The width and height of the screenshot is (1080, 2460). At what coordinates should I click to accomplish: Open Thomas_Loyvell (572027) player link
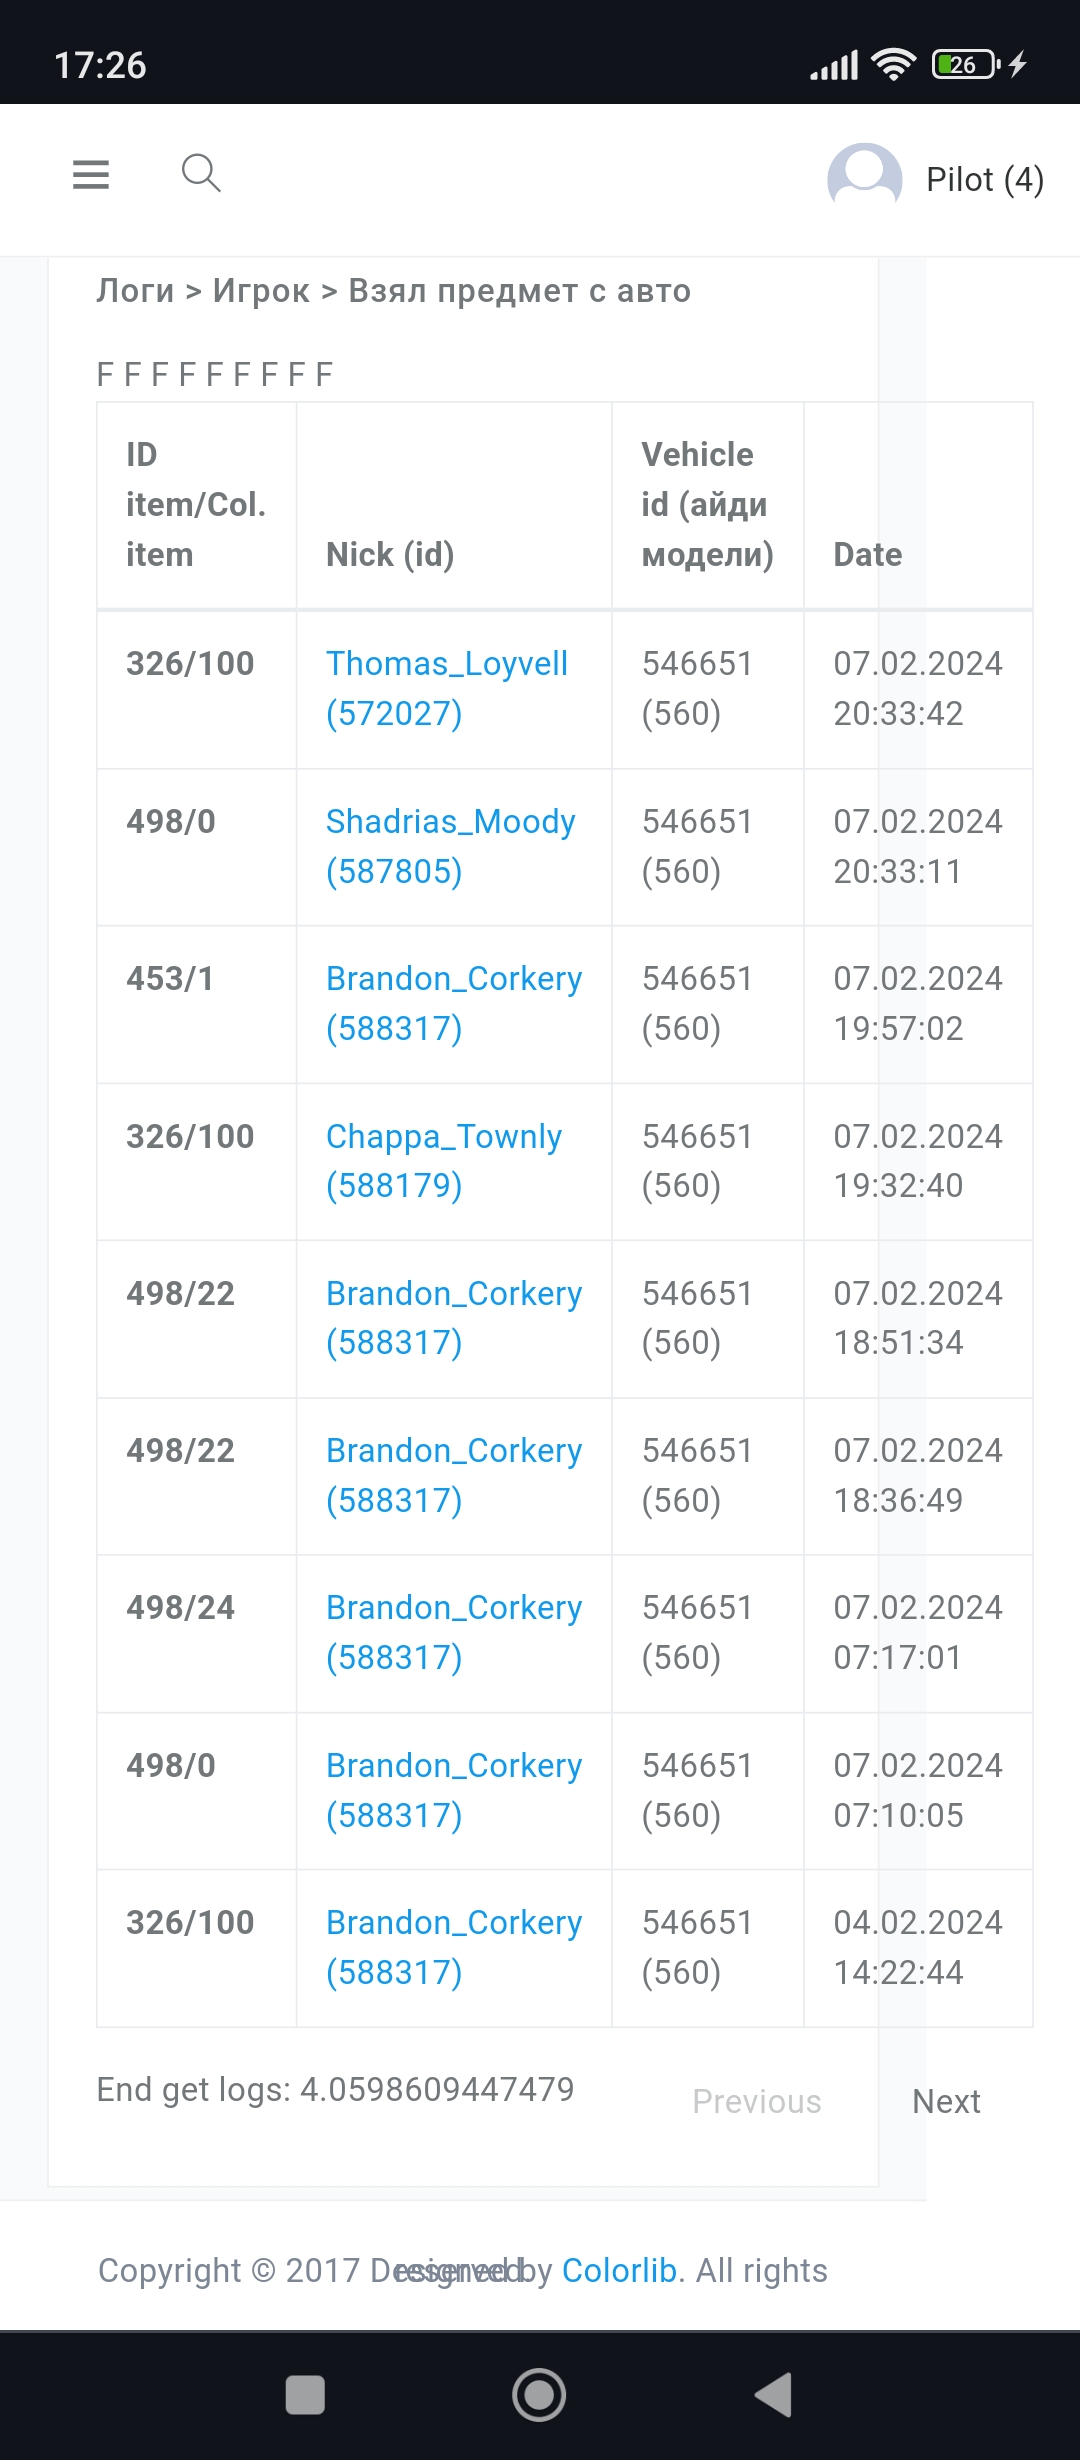coord(446,688)
